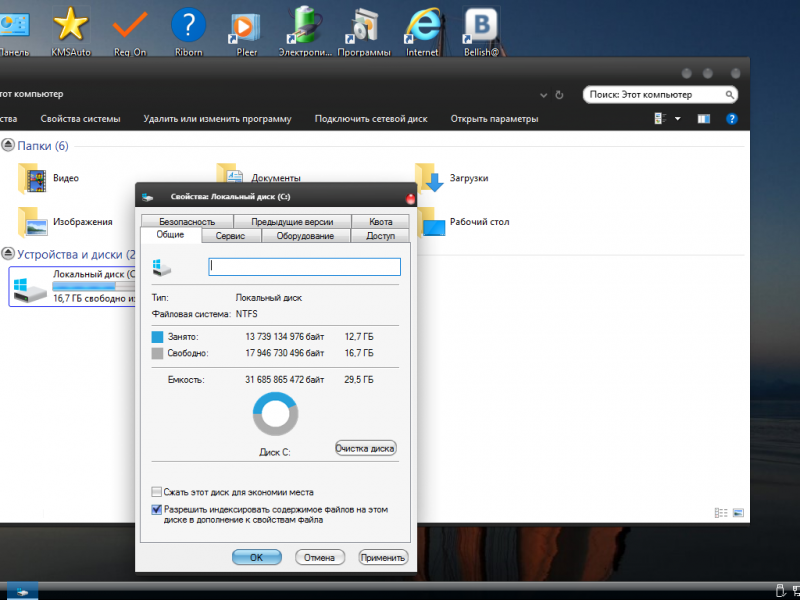
Task: Switch to the Предыдущие версии tab
Action: coord(292,221)
